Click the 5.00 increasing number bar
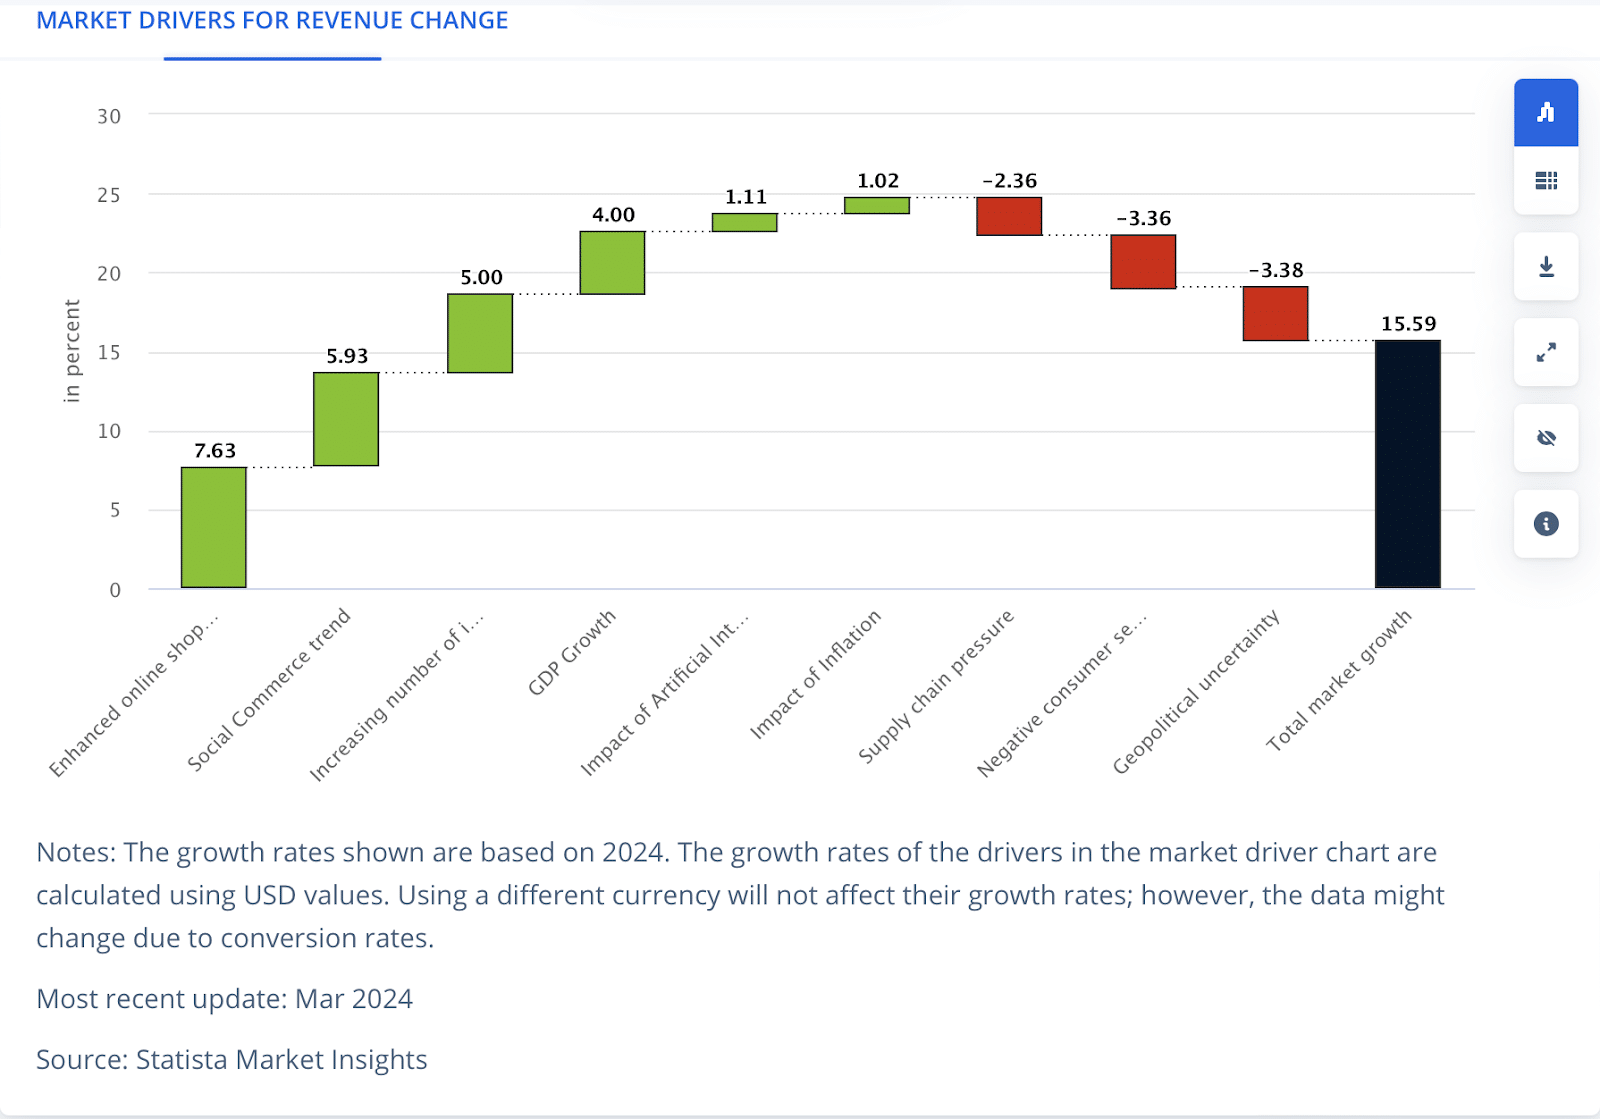 [480, 333]
